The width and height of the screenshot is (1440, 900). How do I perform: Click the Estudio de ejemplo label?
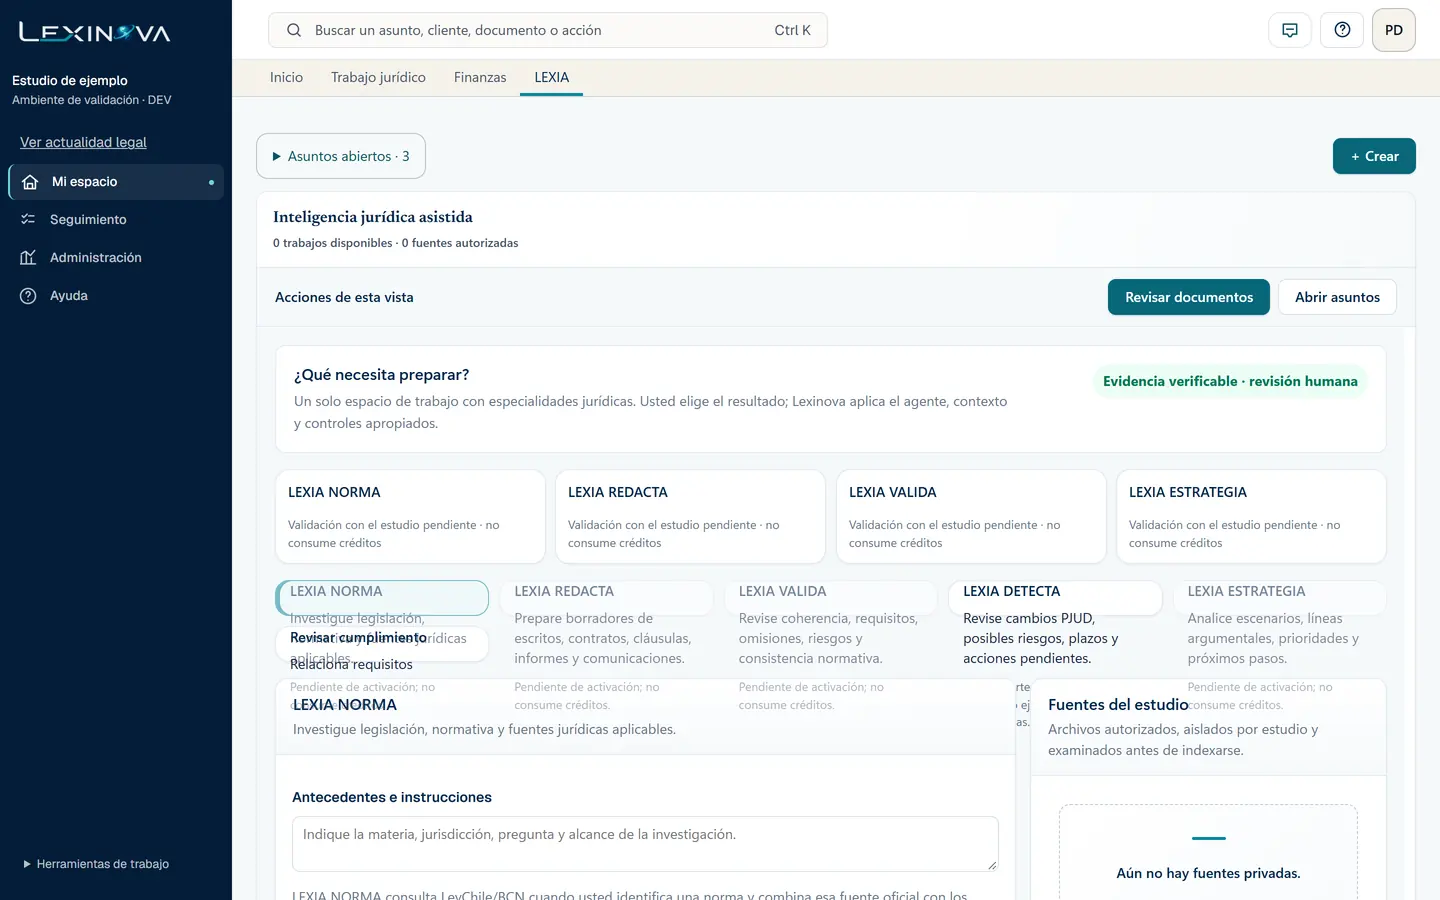click(70, 80)
